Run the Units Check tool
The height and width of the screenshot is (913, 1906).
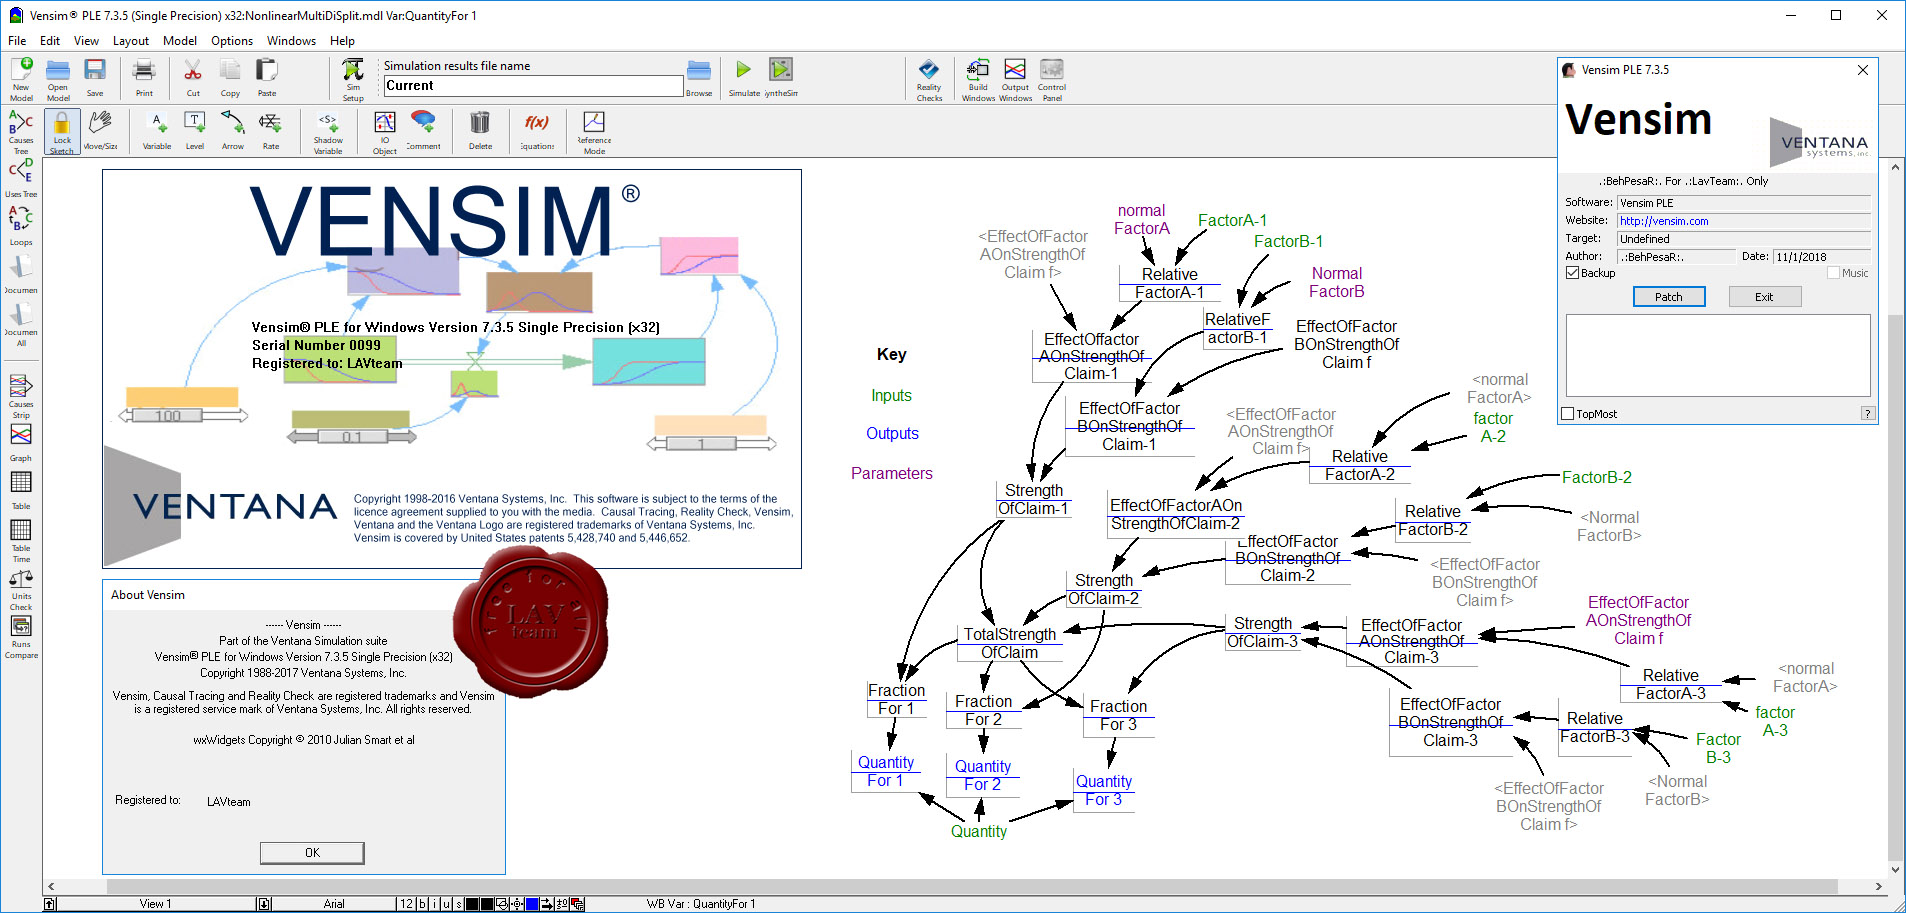tap(21, 590)
